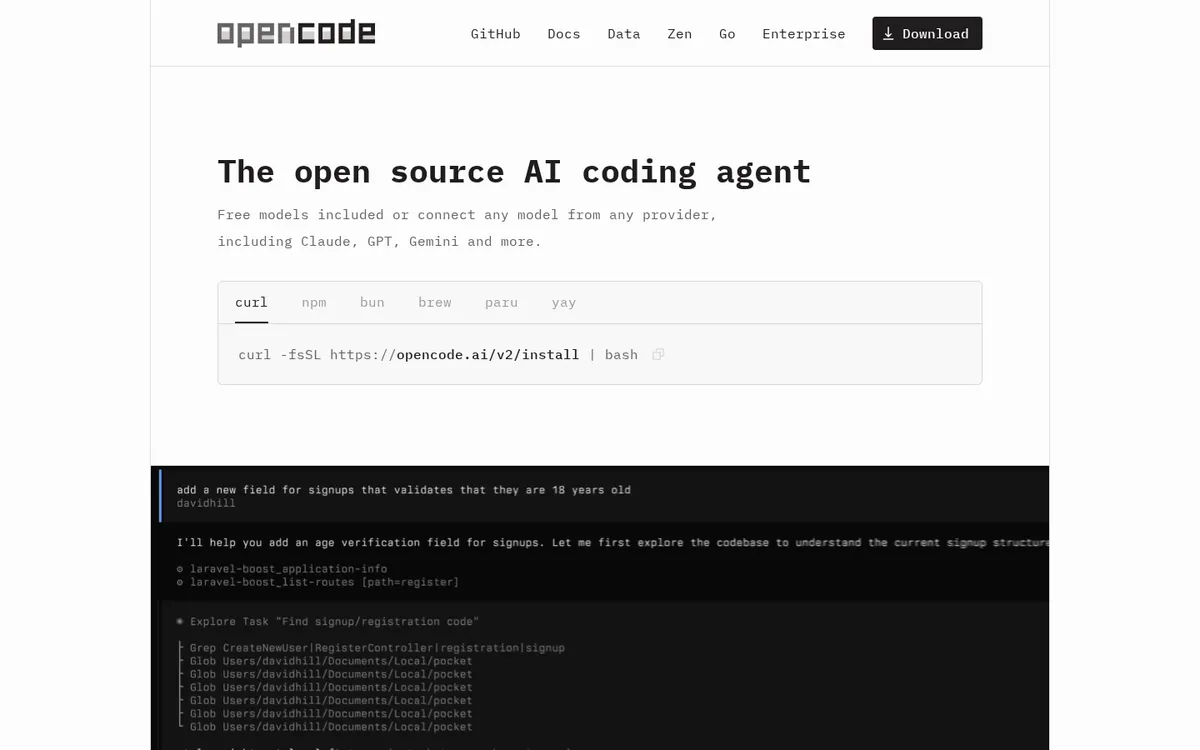
Task: Go to the Data page
Action: (x=624, y=34)
